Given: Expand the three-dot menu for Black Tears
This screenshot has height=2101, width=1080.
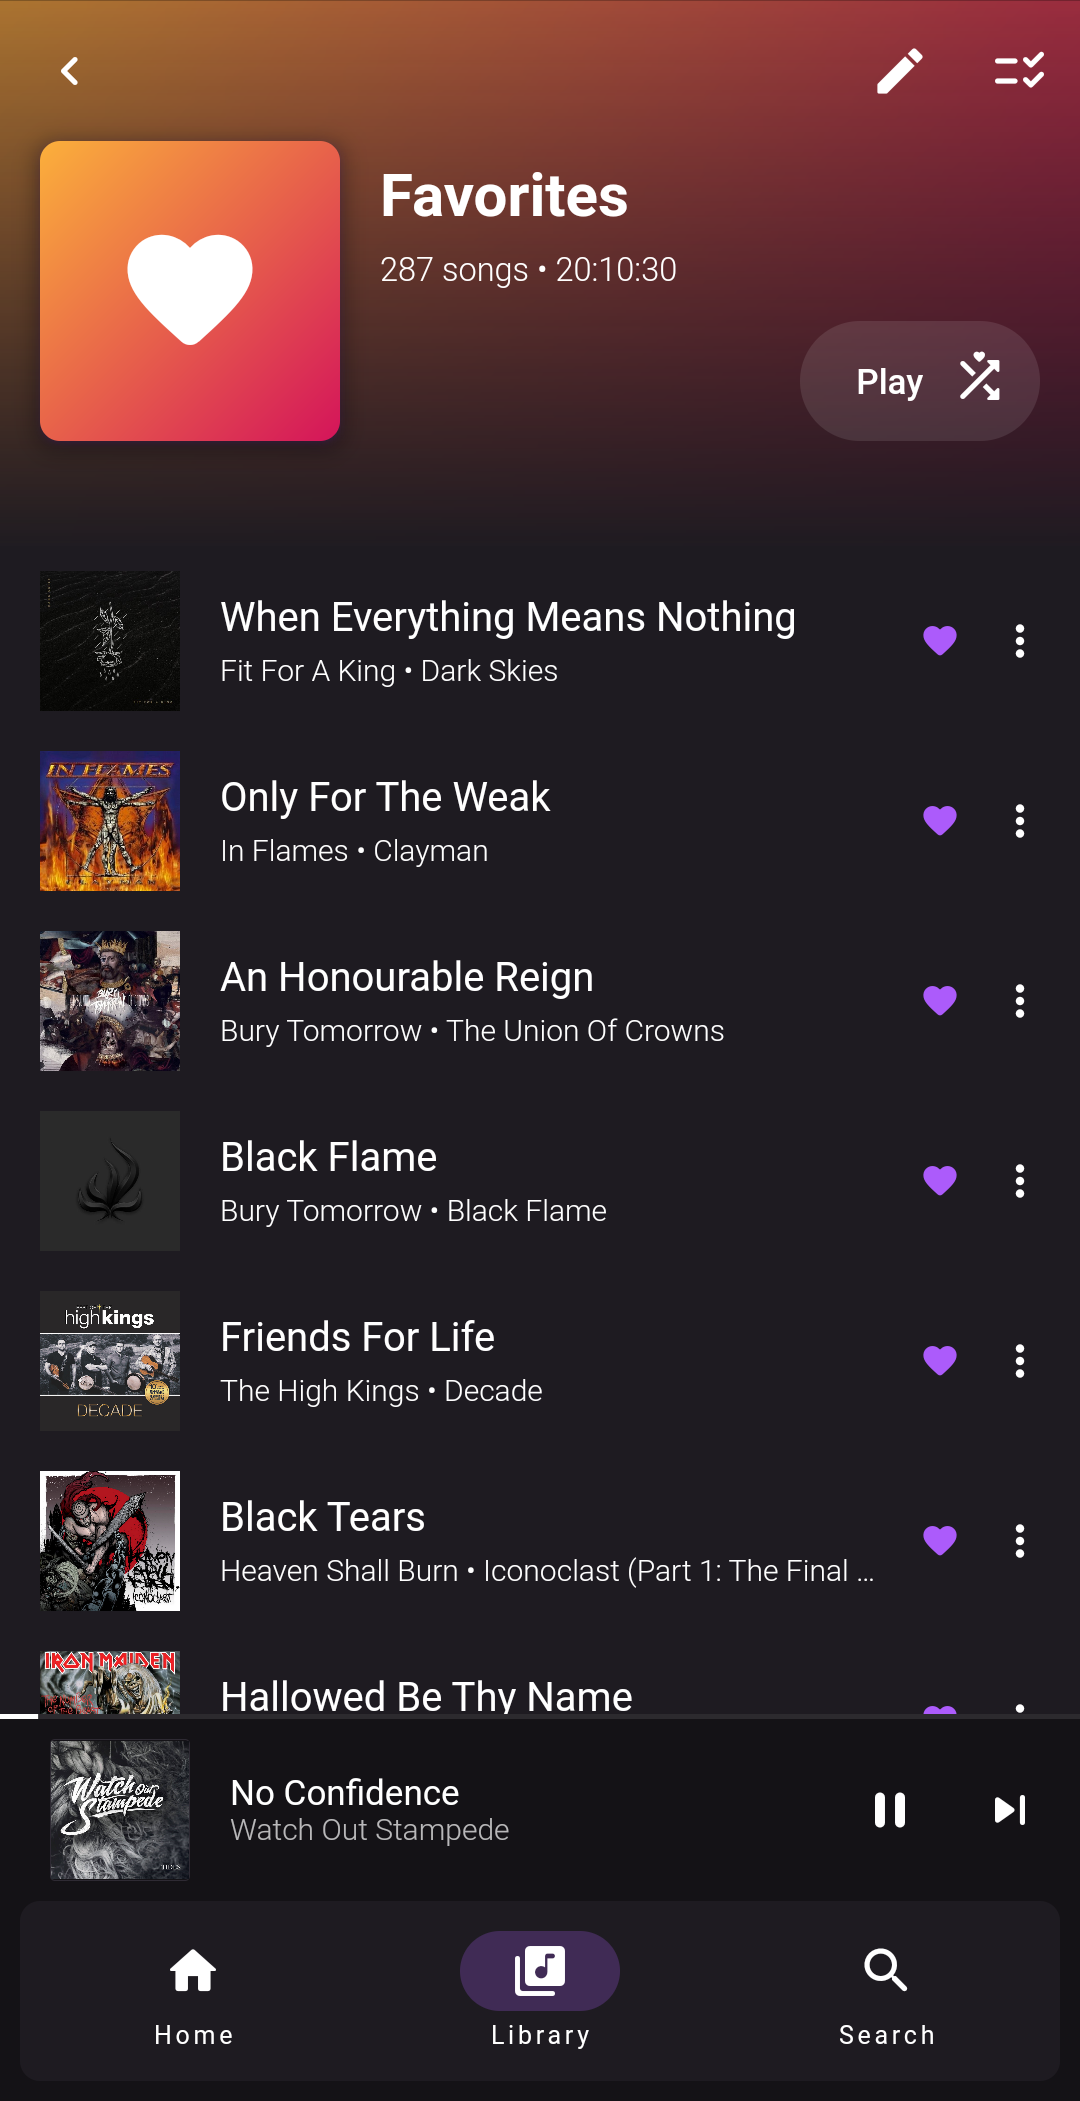Looking at the screenshot, I should click(x=1019, y=1541).
